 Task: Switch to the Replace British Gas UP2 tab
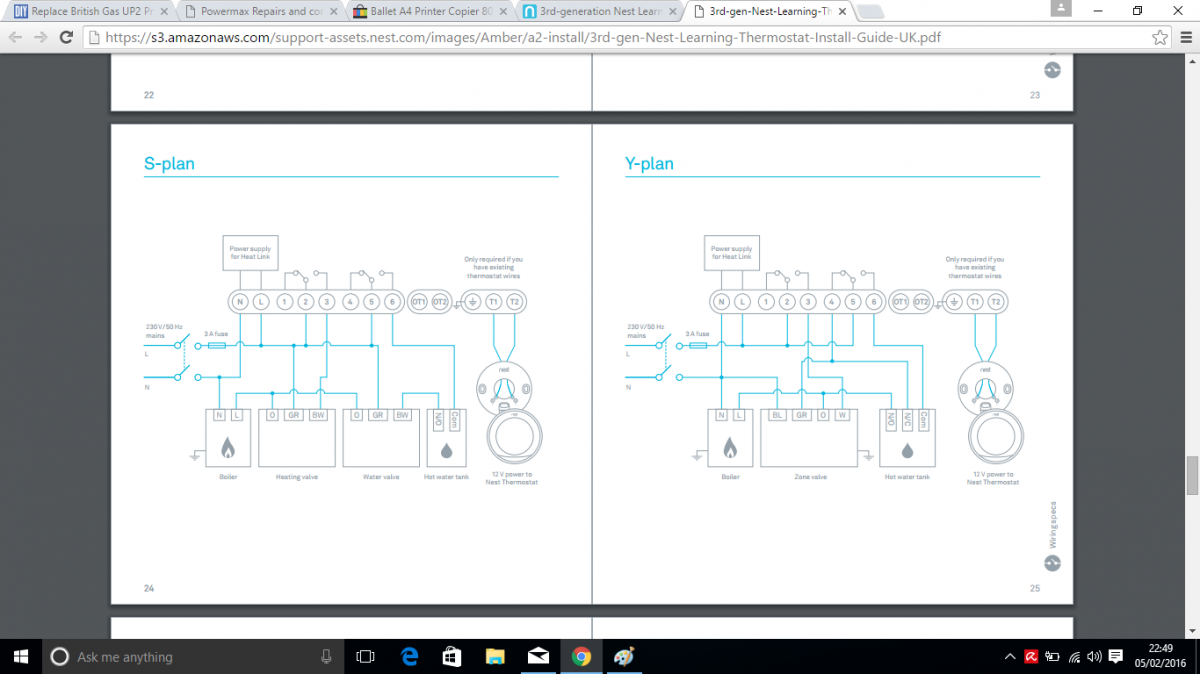point(90,12)
